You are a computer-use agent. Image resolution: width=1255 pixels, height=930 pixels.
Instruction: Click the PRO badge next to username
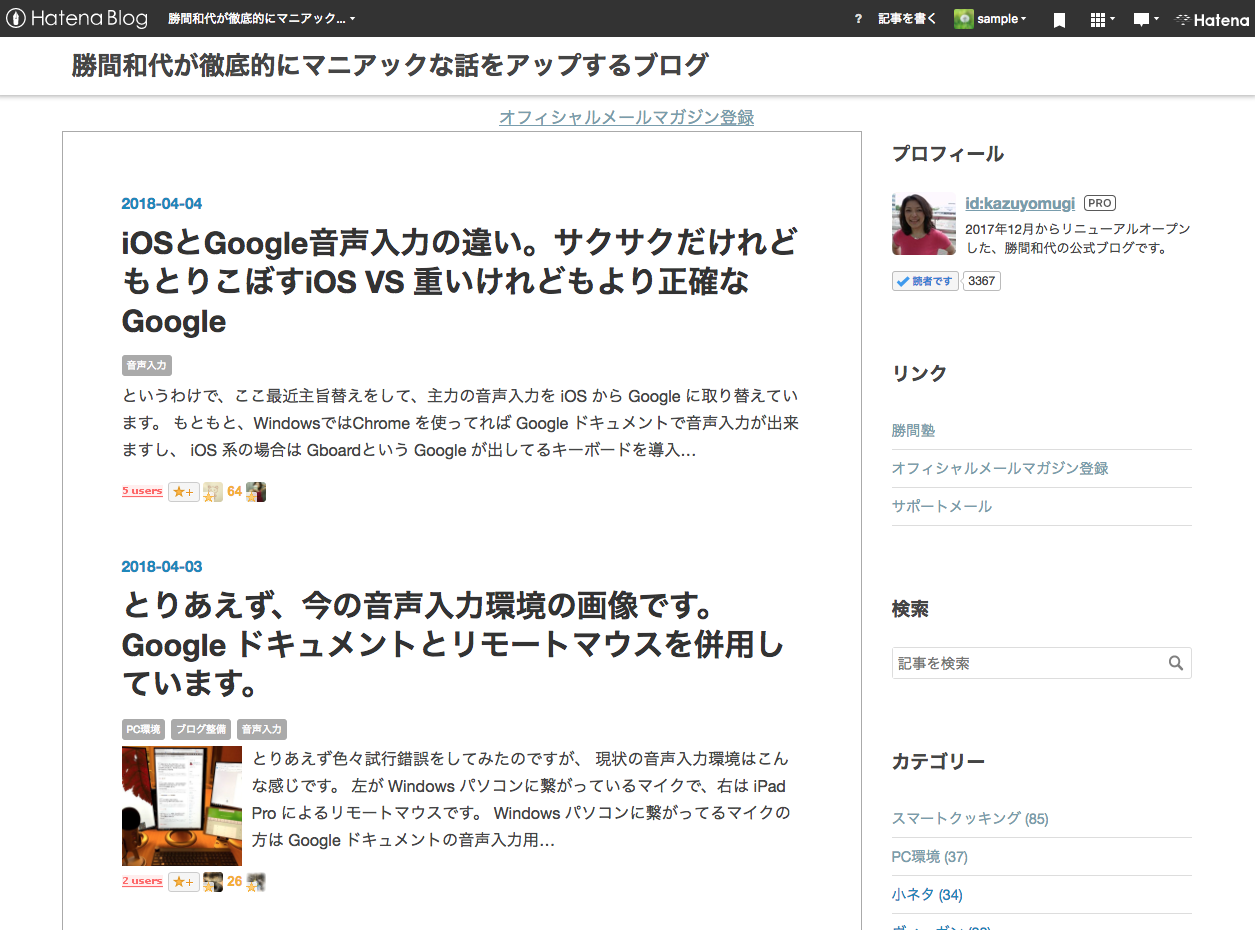tap(1100, 203)
